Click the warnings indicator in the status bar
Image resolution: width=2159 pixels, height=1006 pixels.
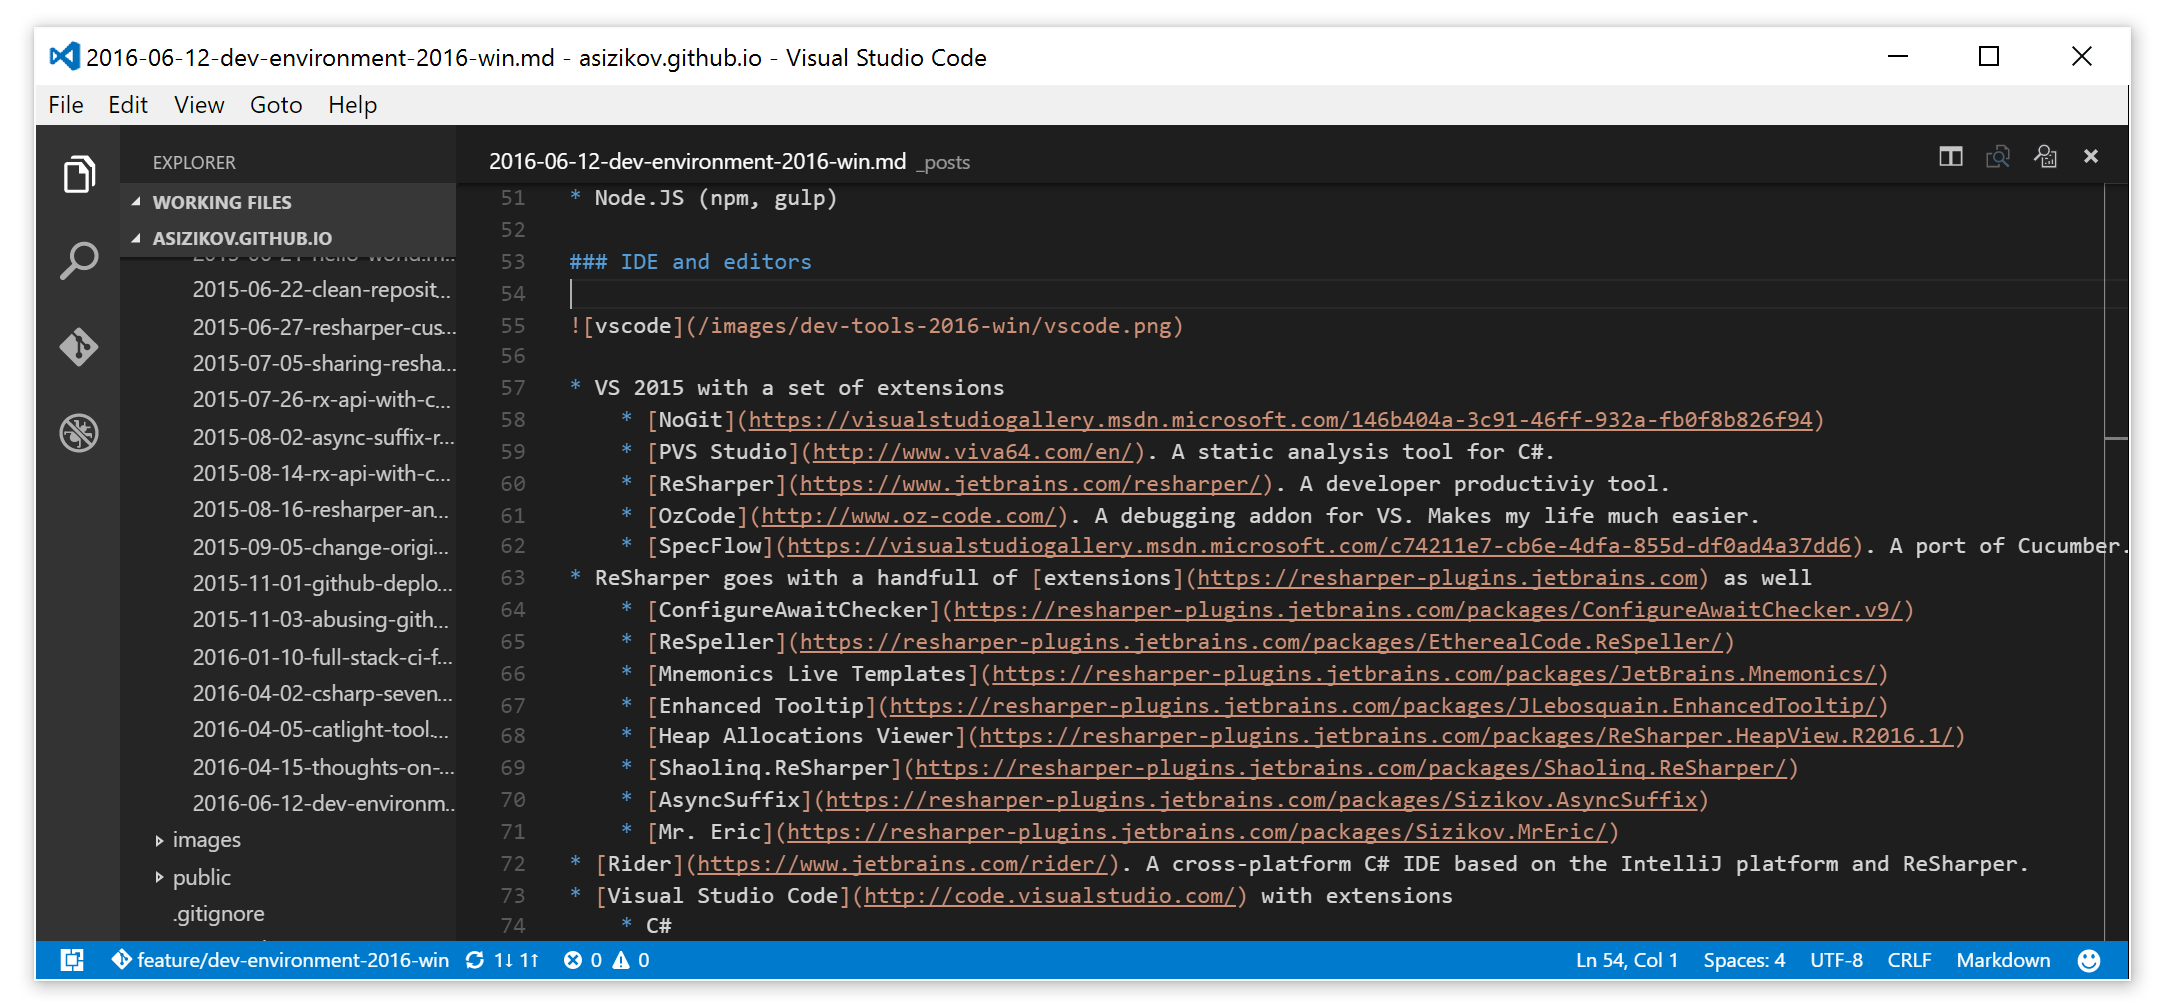pyautogui.click(x=631, y=960)
